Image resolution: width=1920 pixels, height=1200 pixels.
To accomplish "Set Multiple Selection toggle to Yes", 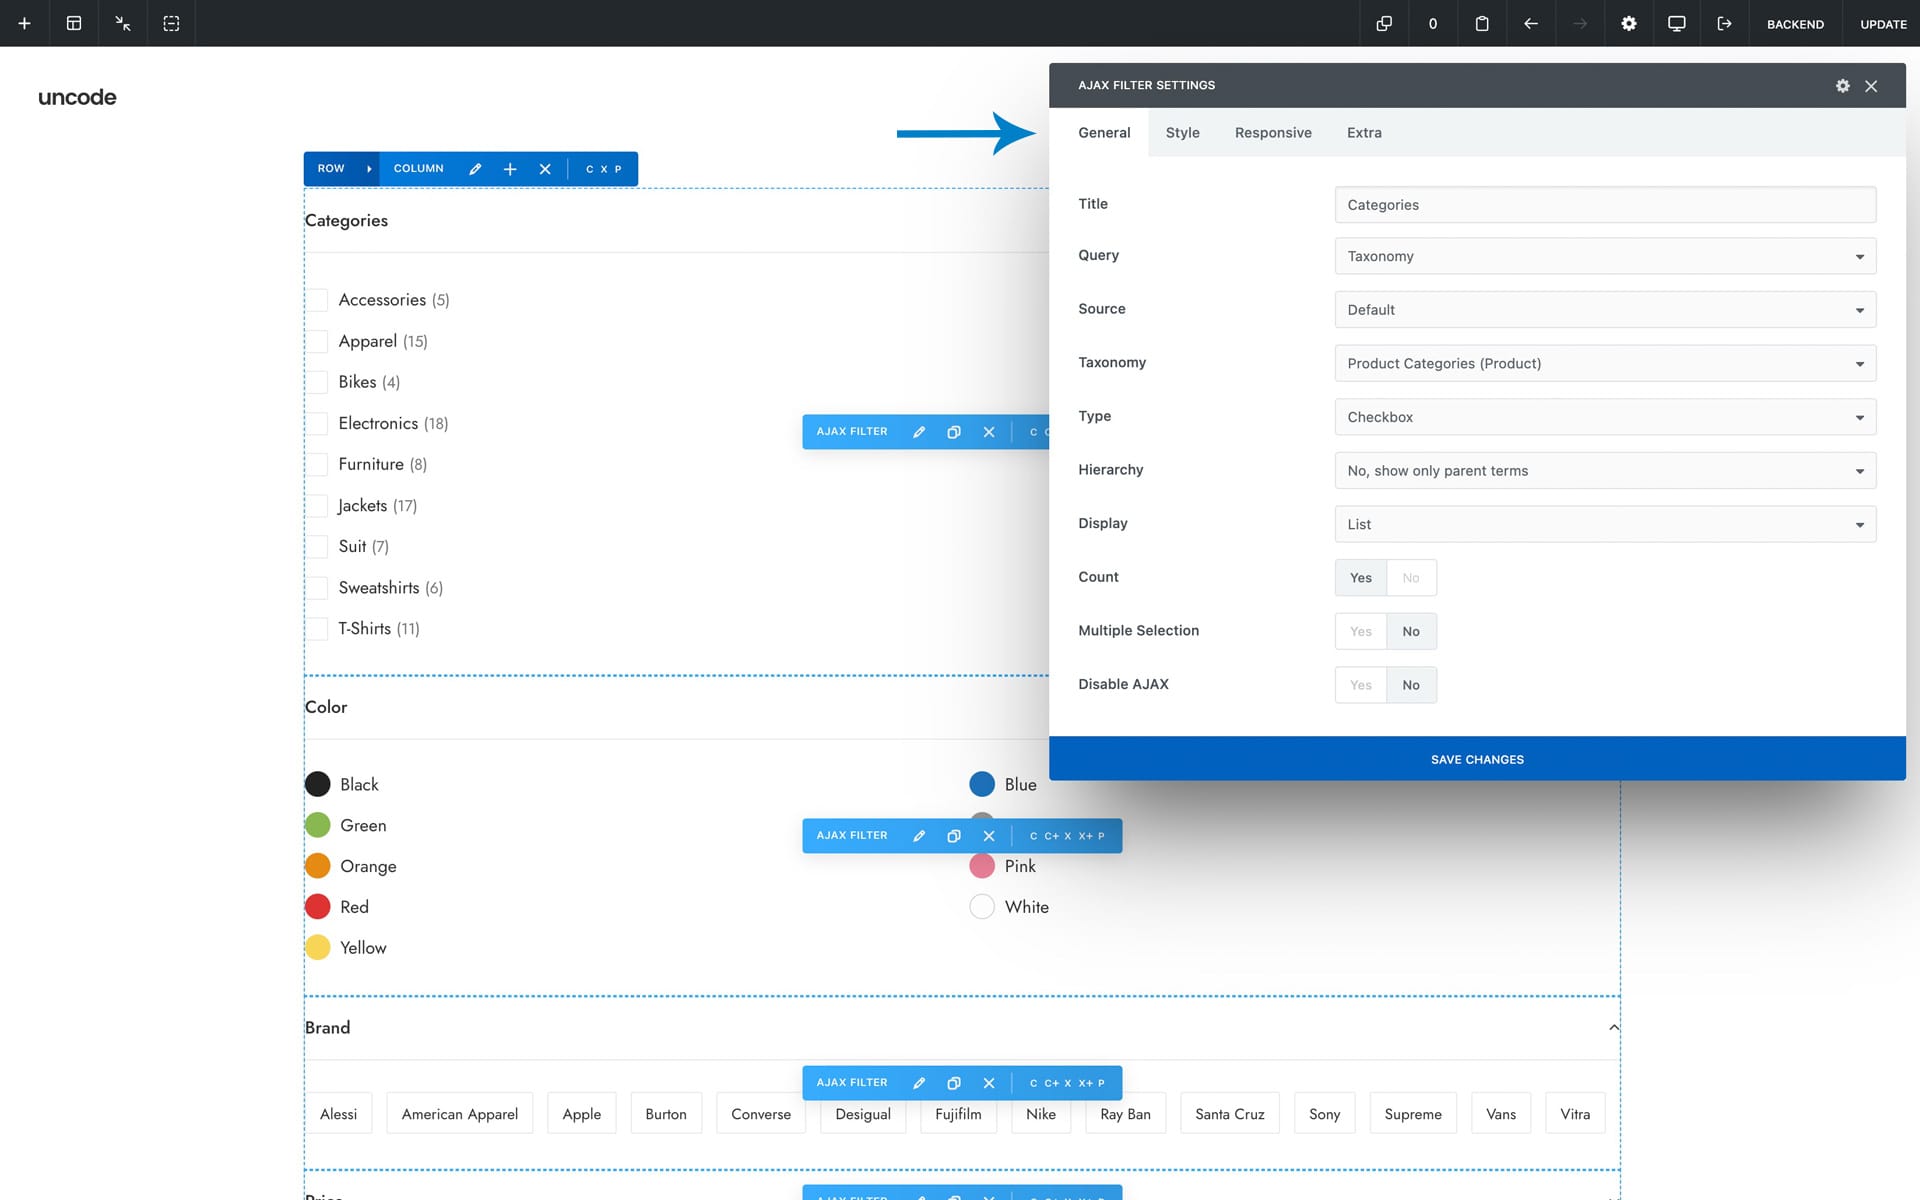I will tap(1360, 632).
